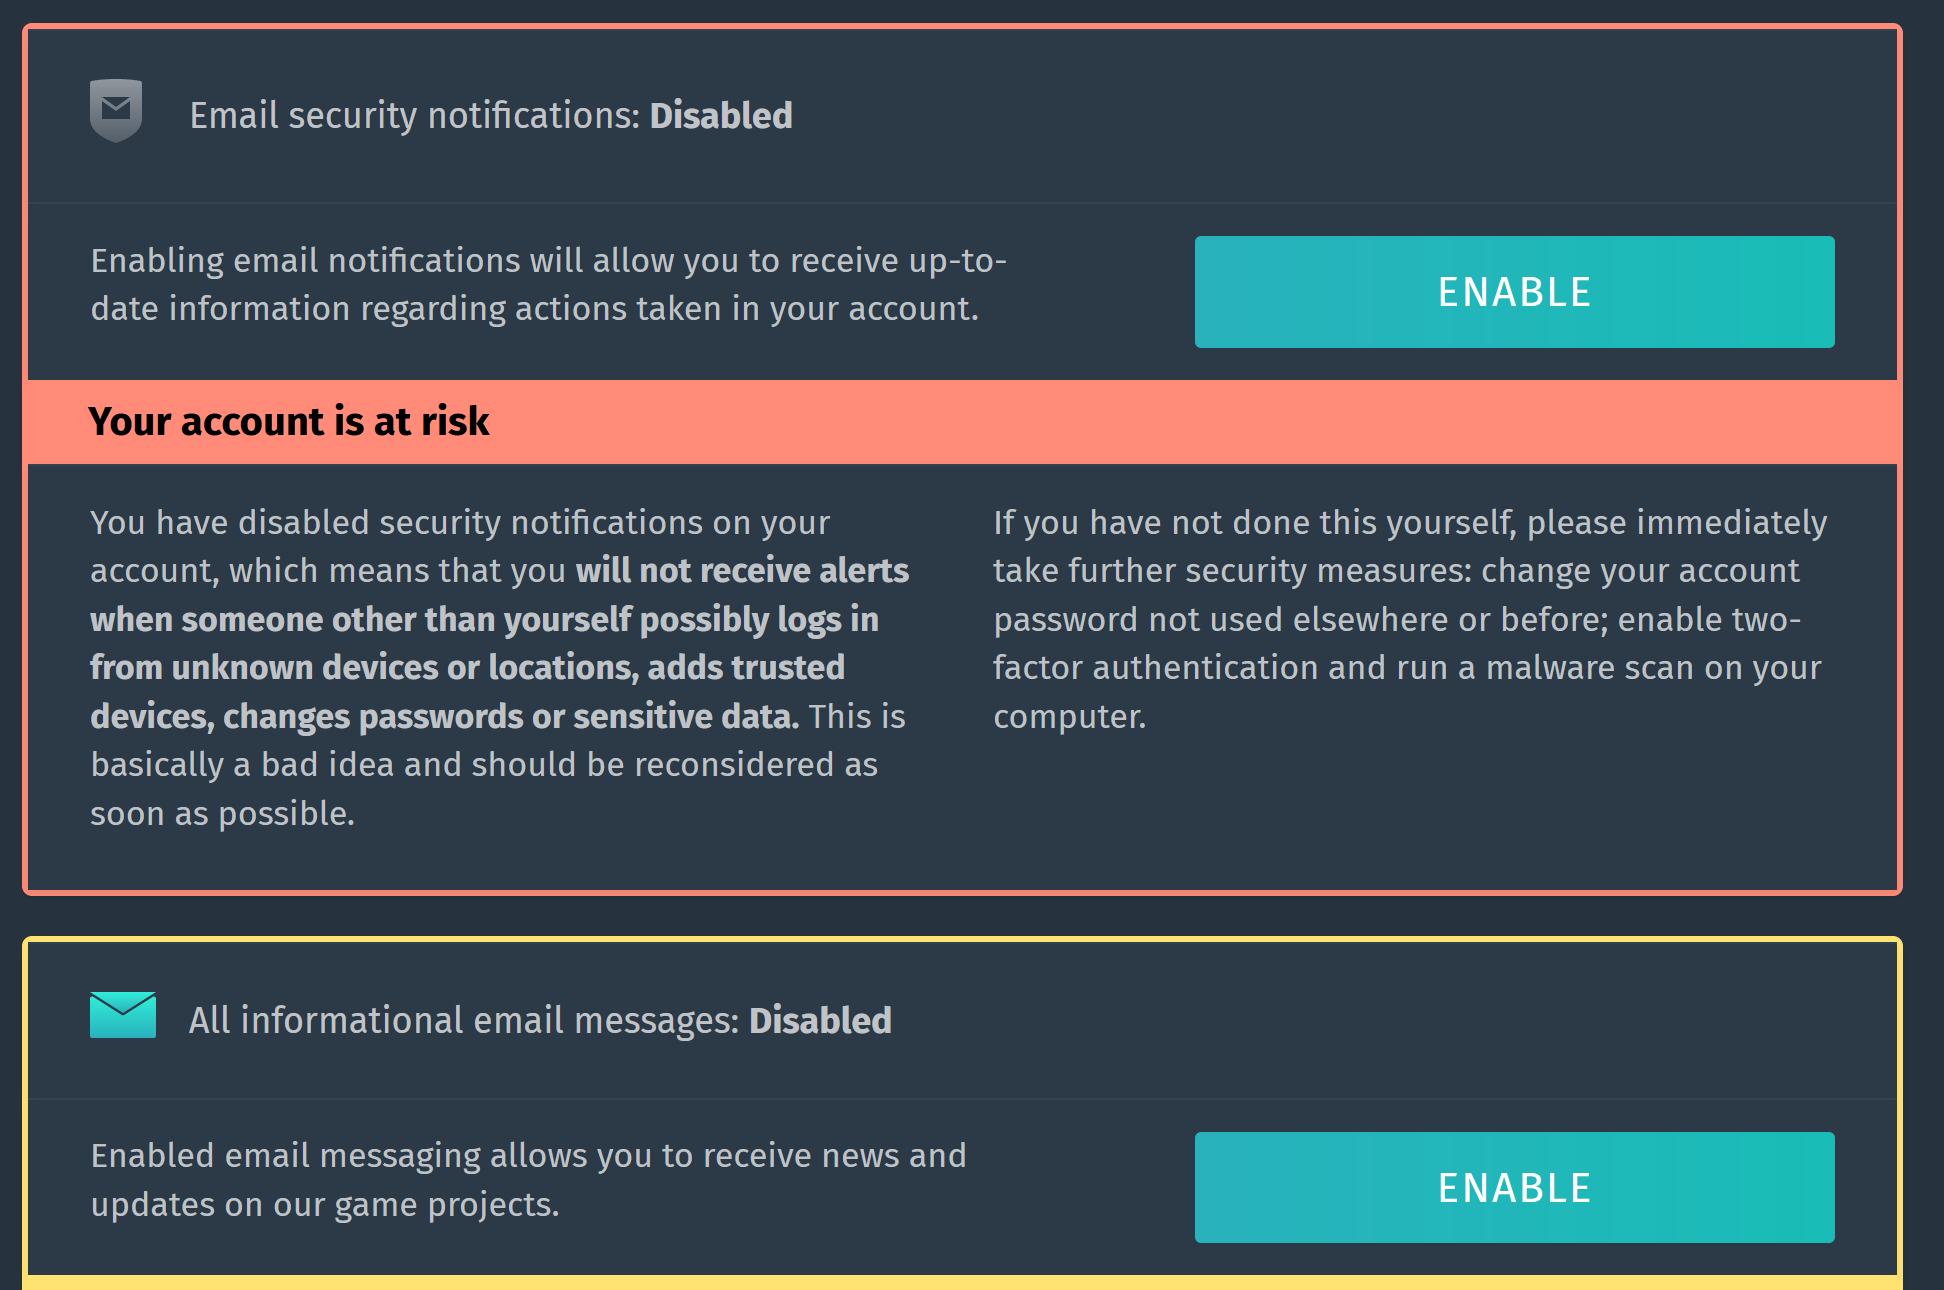The width and height of the screenshot is (1944, 1290).
Task: Click the teal envelope icon
Action: (x=123, y=1015)
